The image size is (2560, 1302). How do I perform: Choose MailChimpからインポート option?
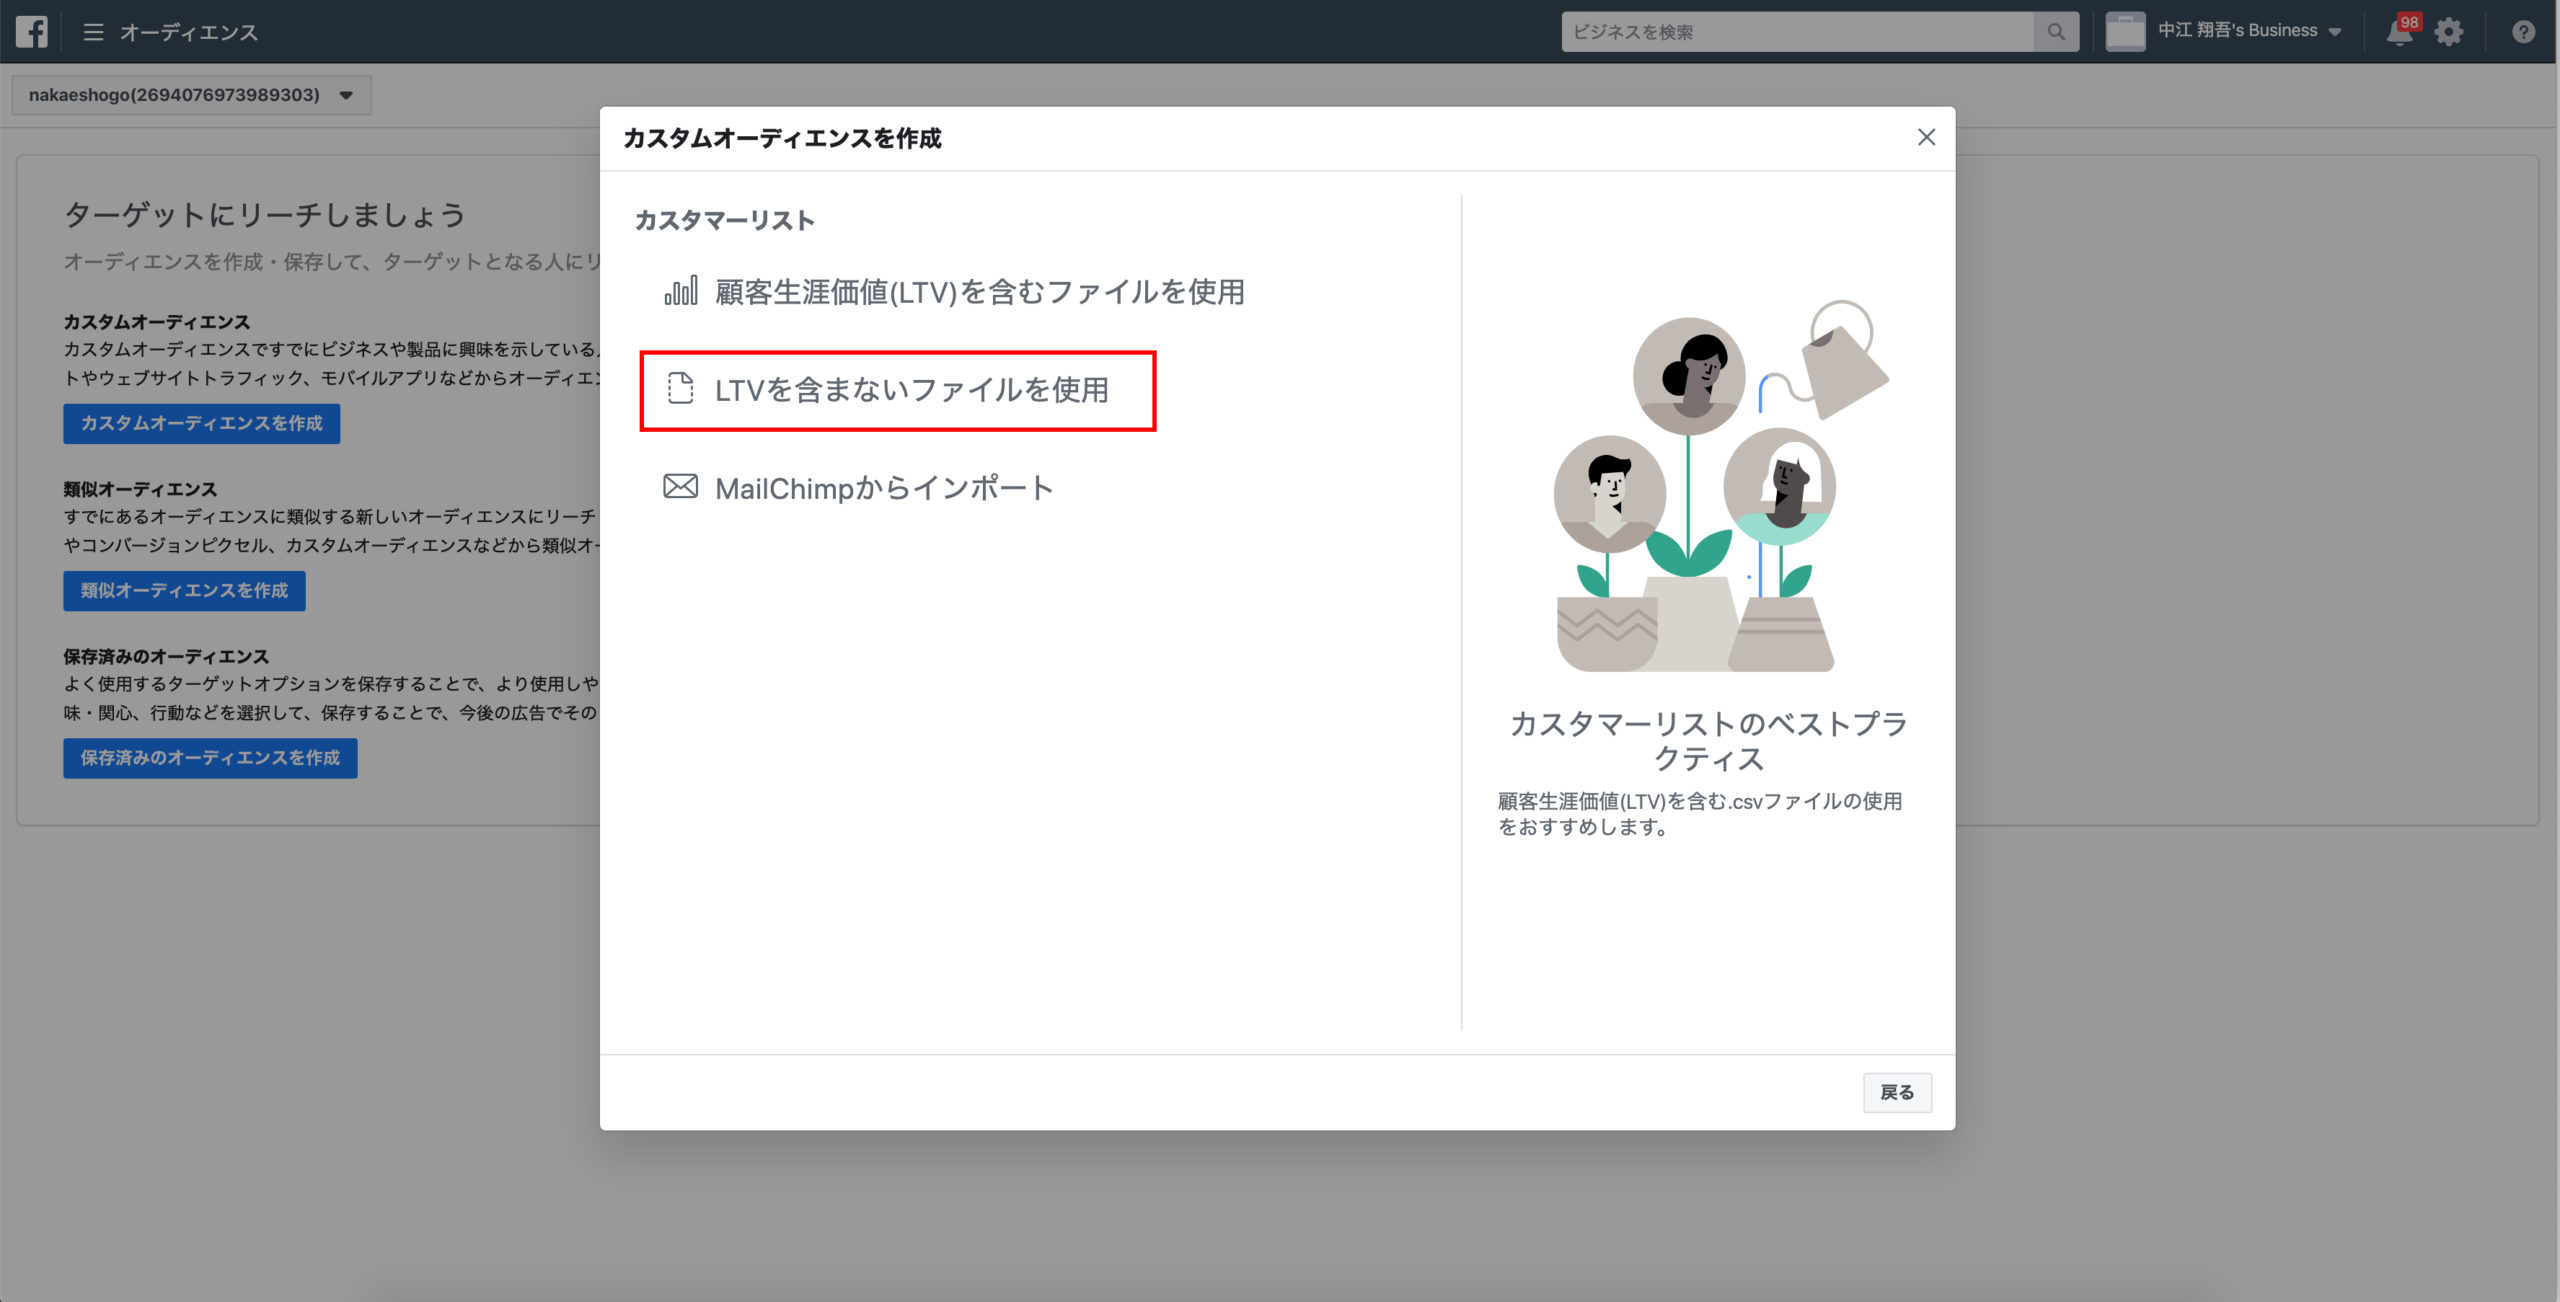tap(883, 488)
